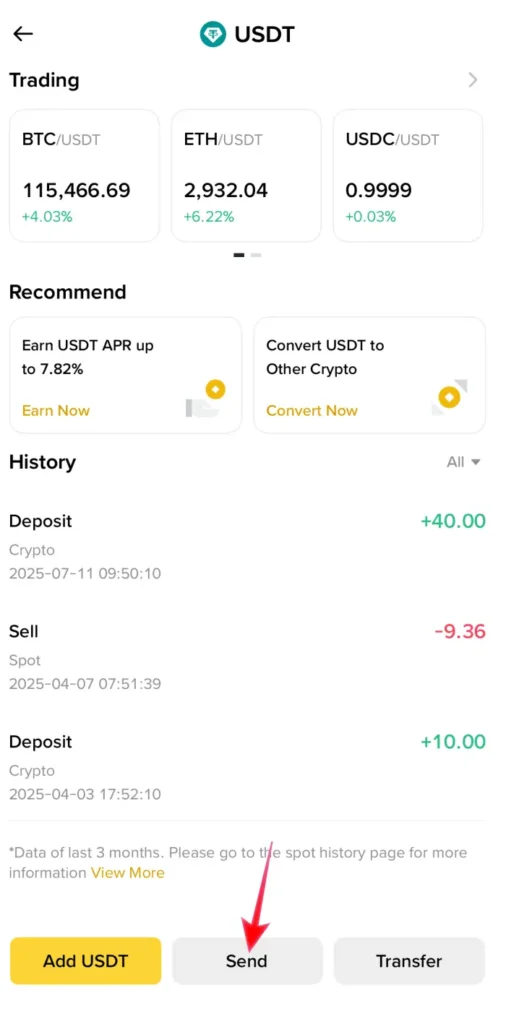The height and width of the screenshot is (1024, 506).
Task: Tap the Convert USDT swap coin icon
Action: click(449, 397)
